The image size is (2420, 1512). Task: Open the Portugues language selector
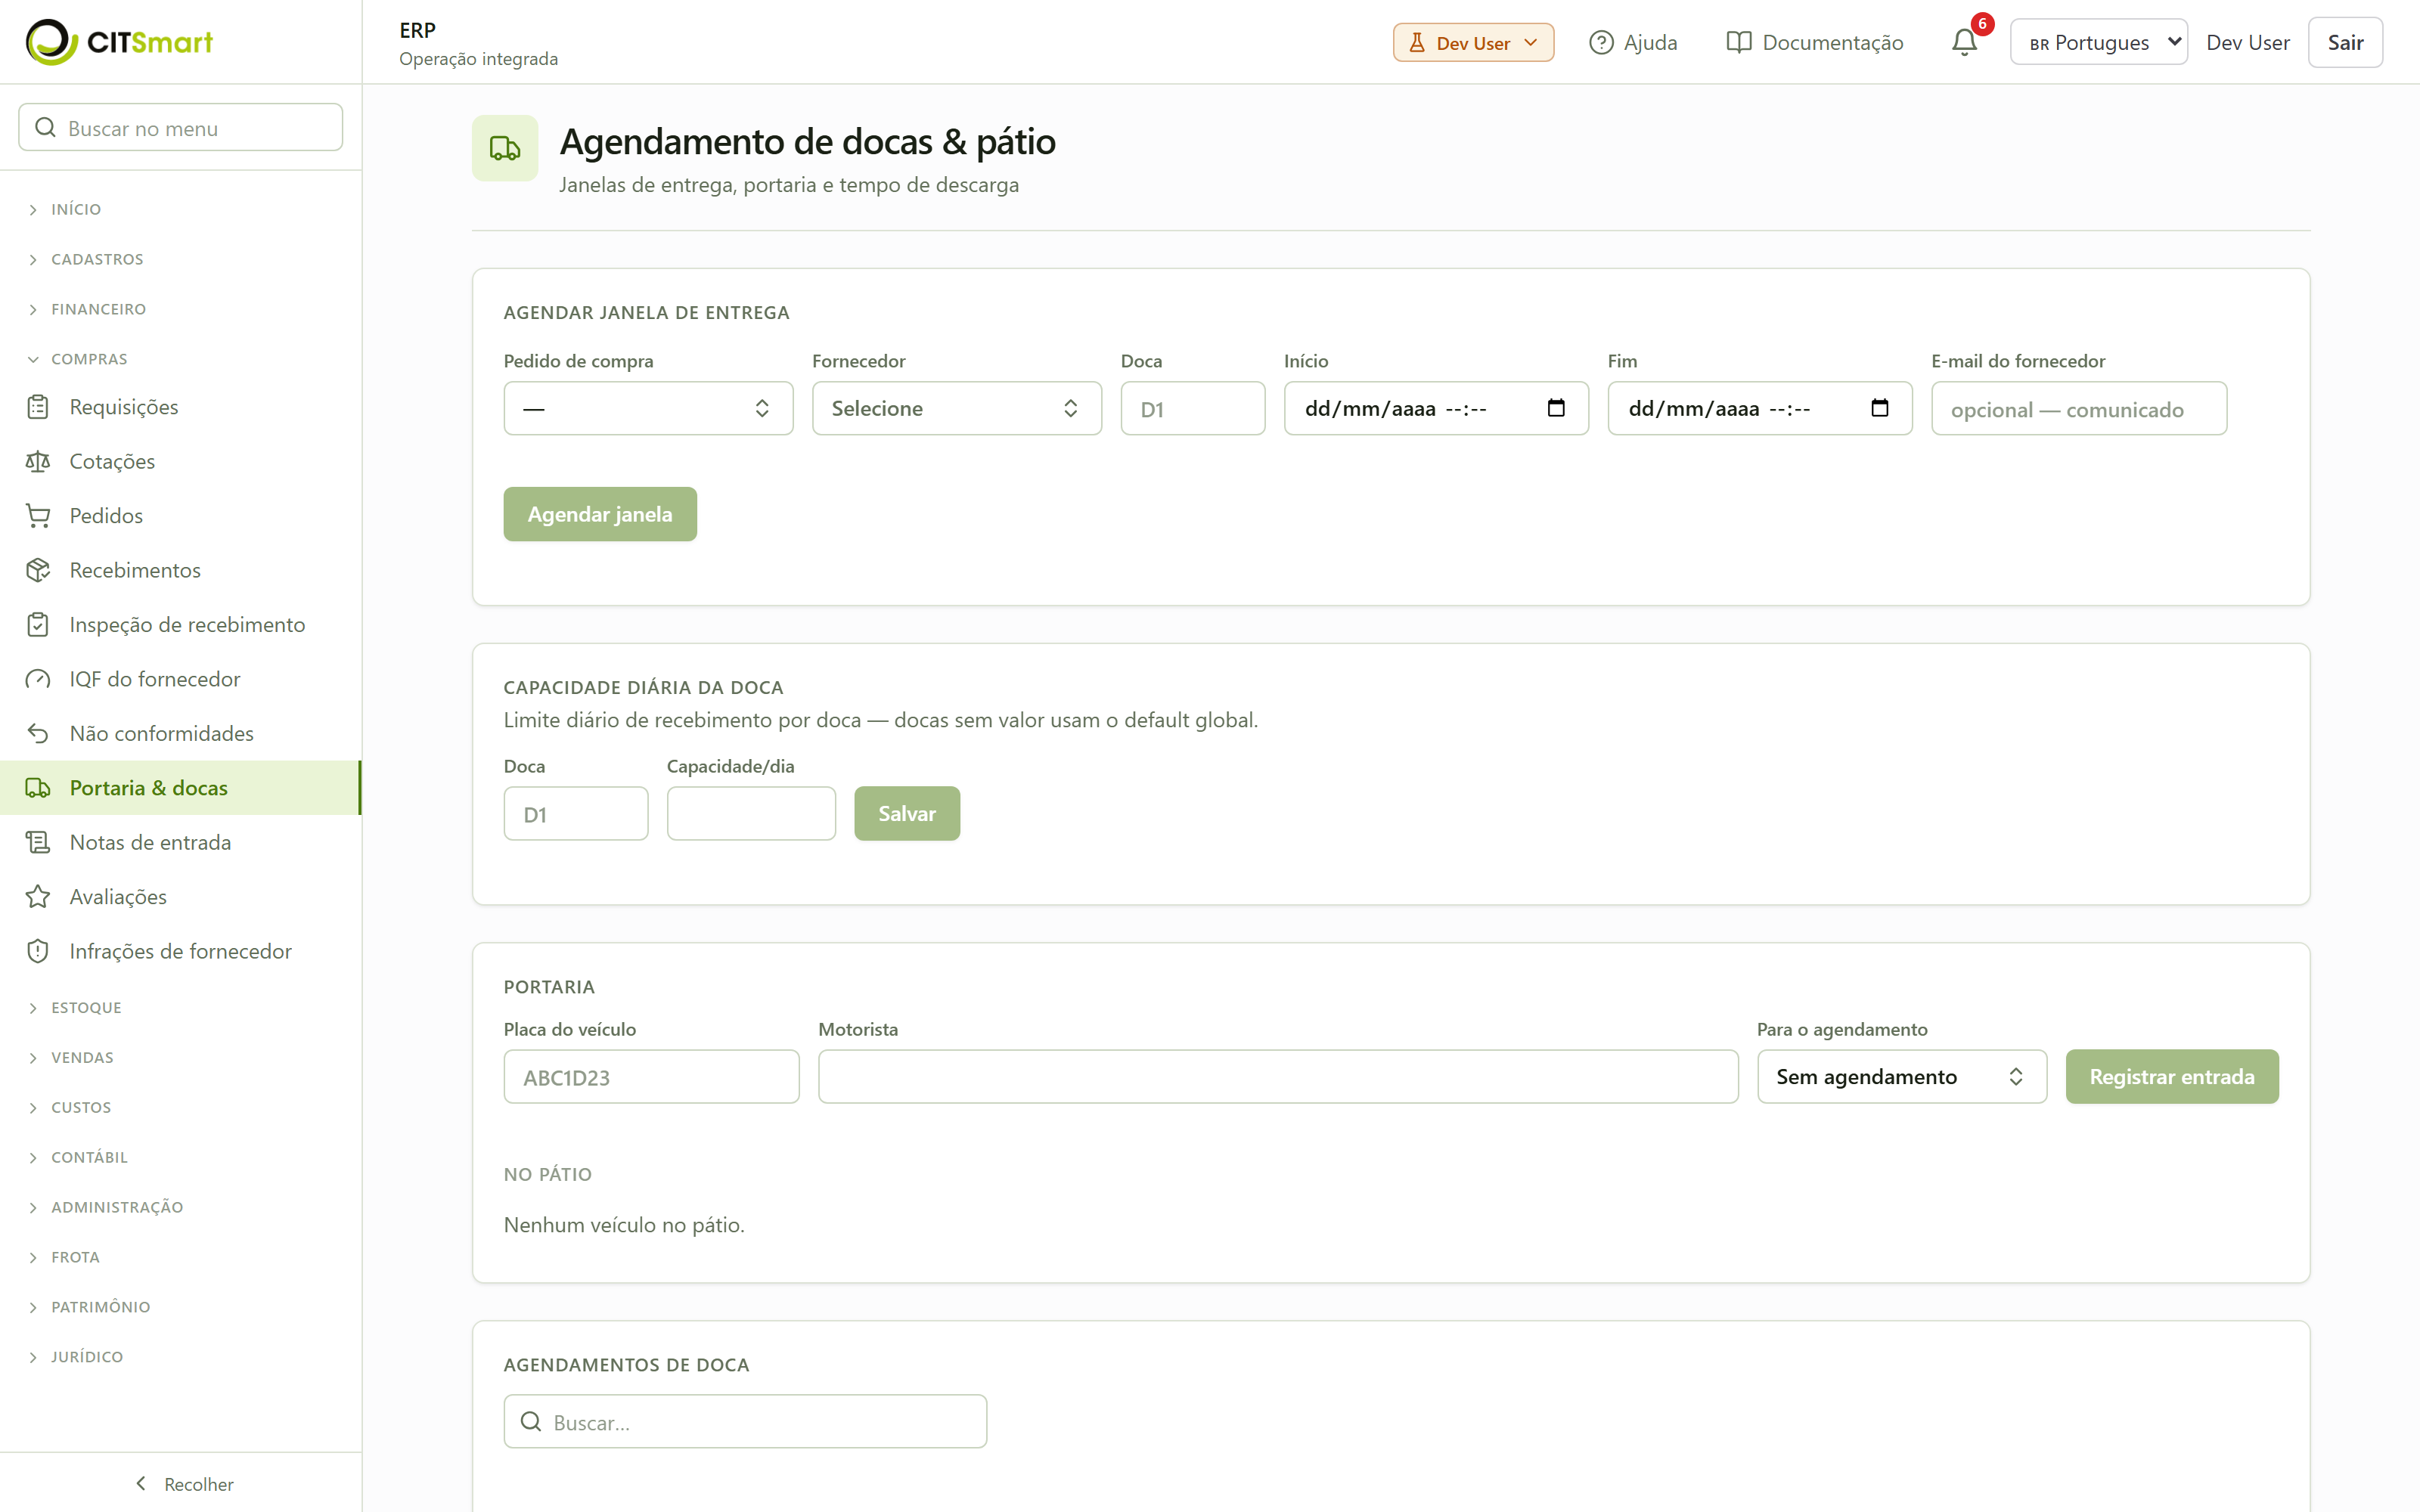[x=2098, y=42]
